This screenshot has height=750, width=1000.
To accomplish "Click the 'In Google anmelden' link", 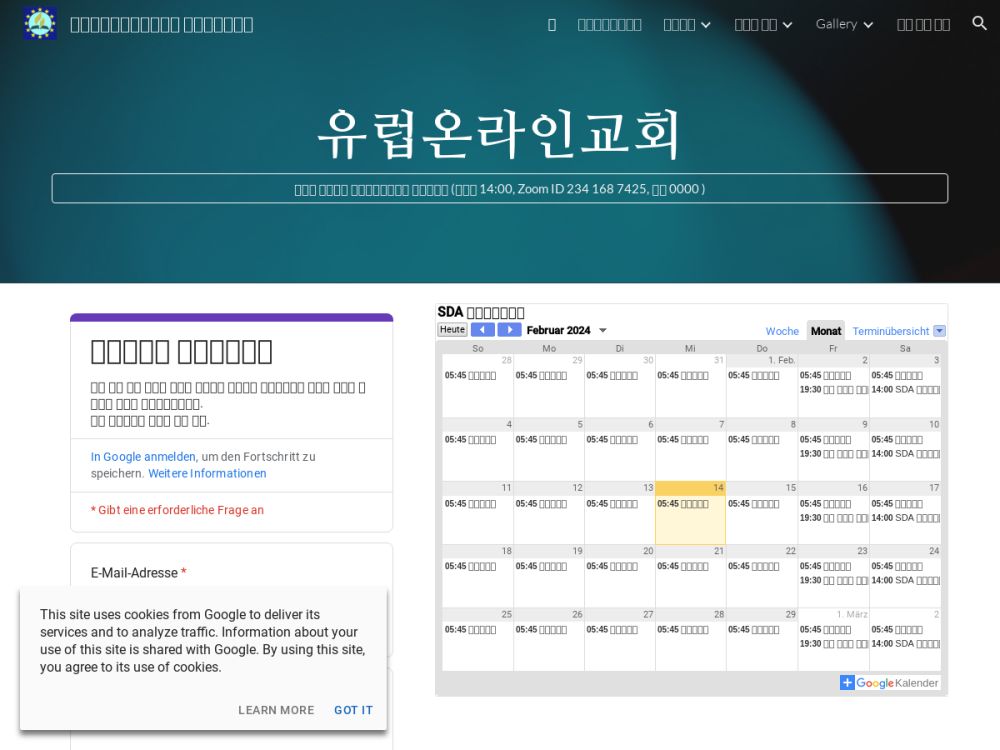I will (143, 457).
